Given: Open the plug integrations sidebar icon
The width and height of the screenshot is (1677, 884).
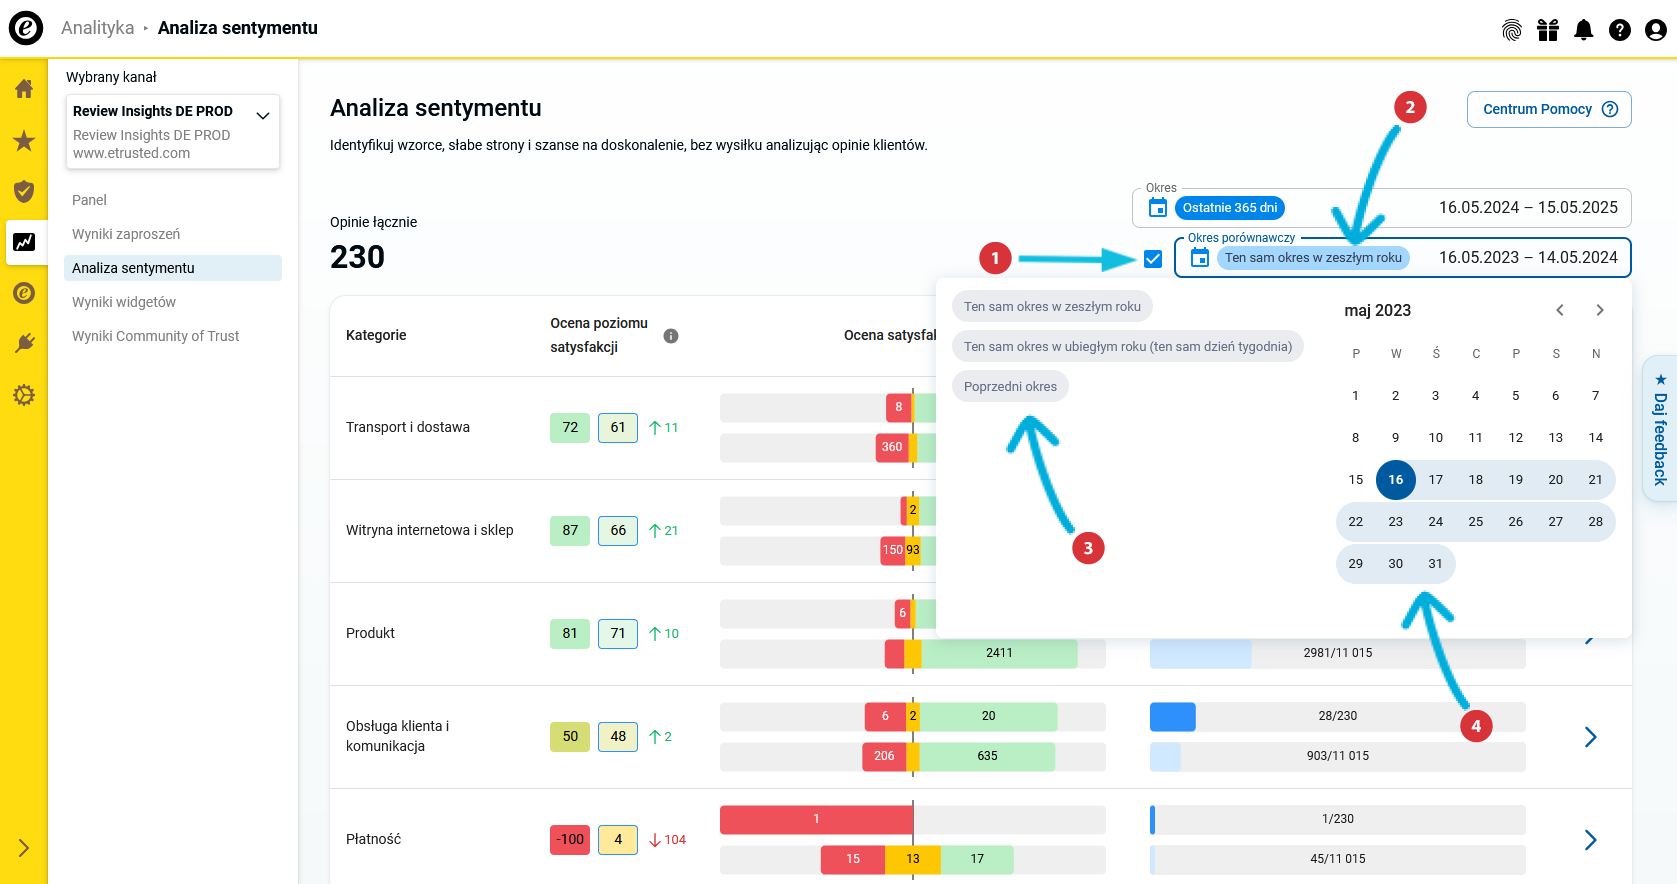Looking at the screenshot, I should 24,344.
